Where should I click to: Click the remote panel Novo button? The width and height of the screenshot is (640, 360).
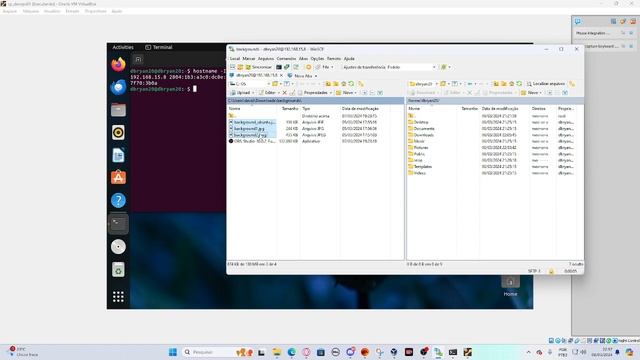531,93
